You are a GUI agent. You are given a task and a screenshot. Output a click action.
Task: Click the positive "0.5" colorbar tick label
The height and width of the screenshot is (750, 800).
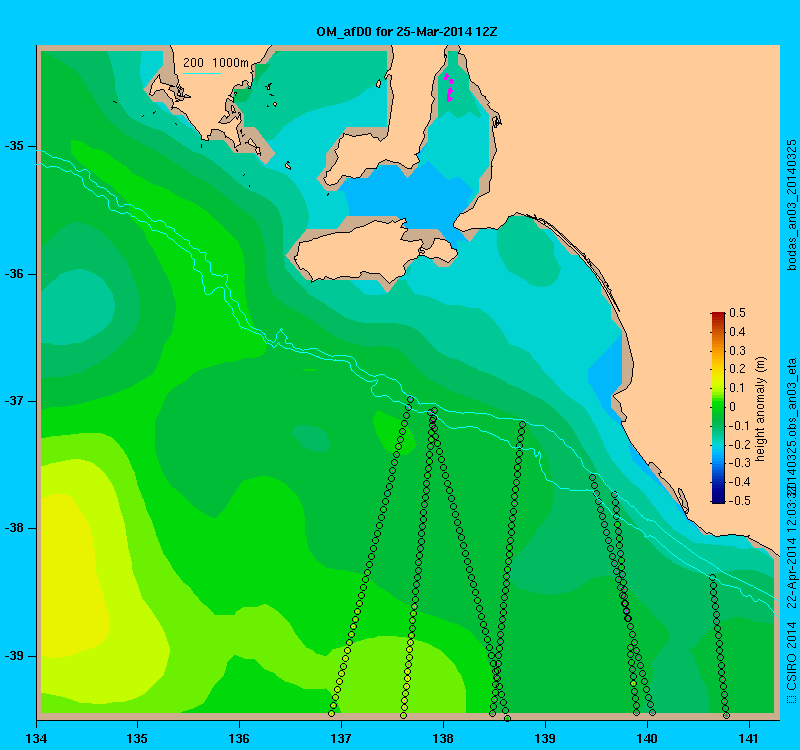[x=737, y=313]
